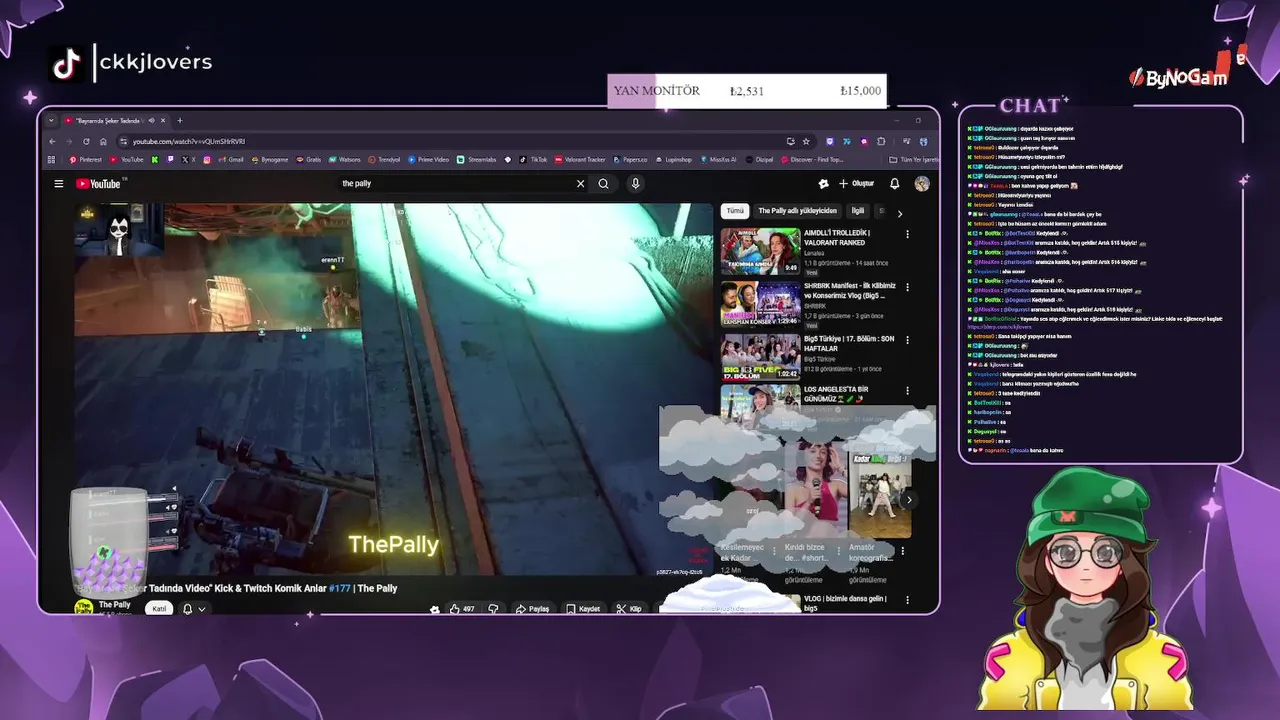Open a new browser tab with plus
1280x720 pixels.
(x=179, y=121)
